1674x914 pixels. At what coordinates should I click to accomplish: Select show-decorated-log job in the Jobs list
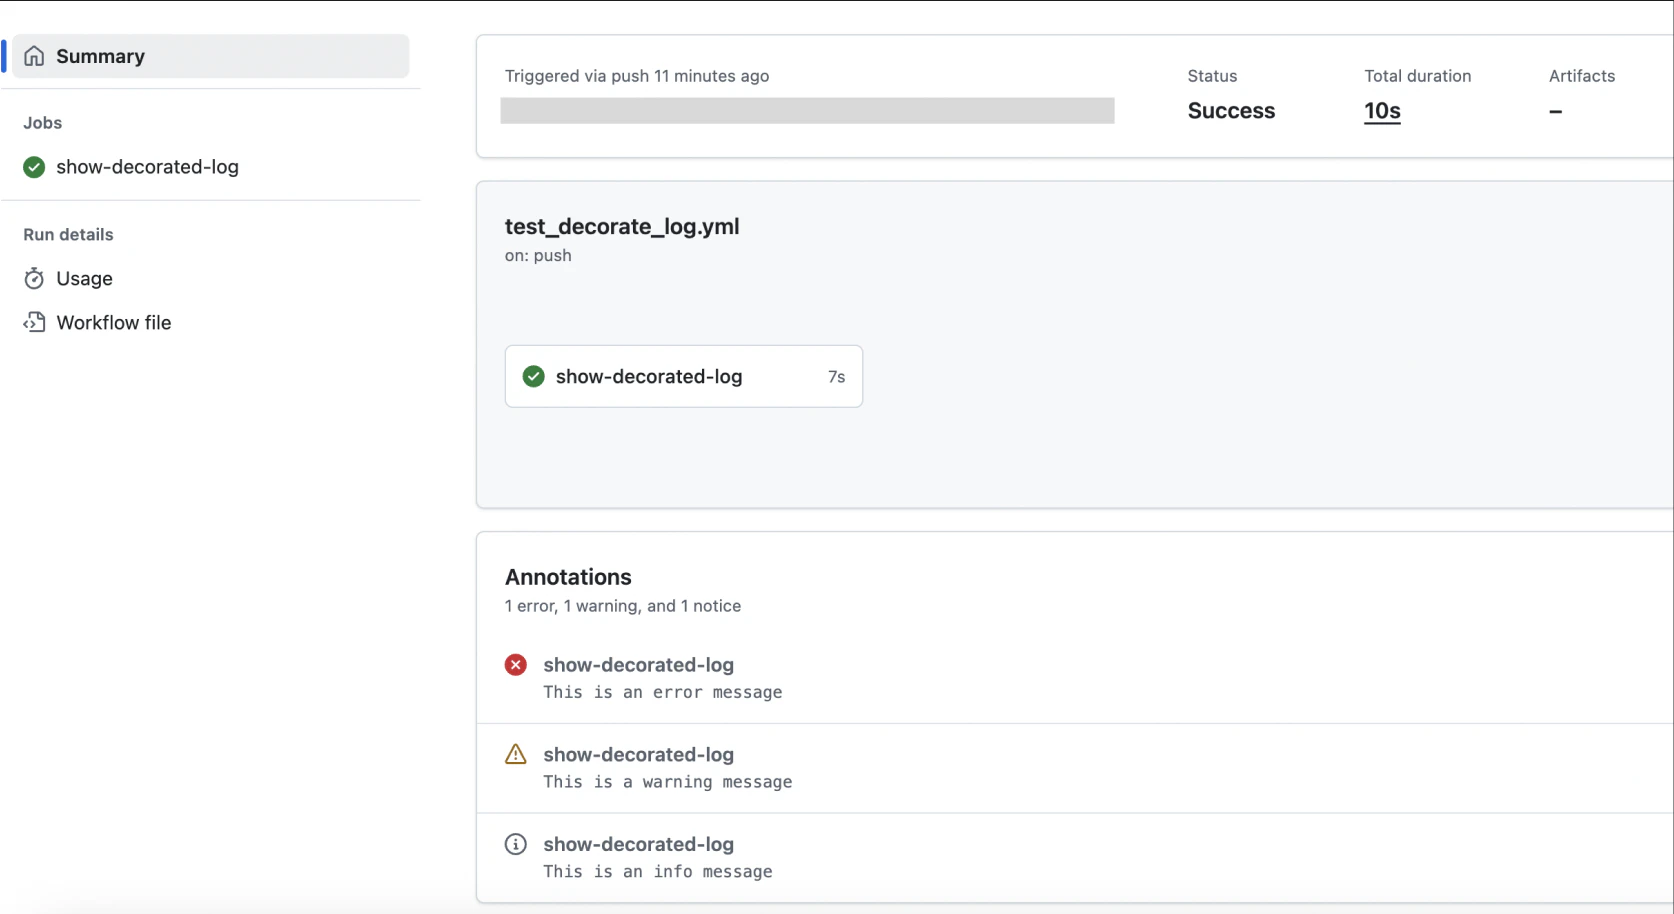[147, 167]
